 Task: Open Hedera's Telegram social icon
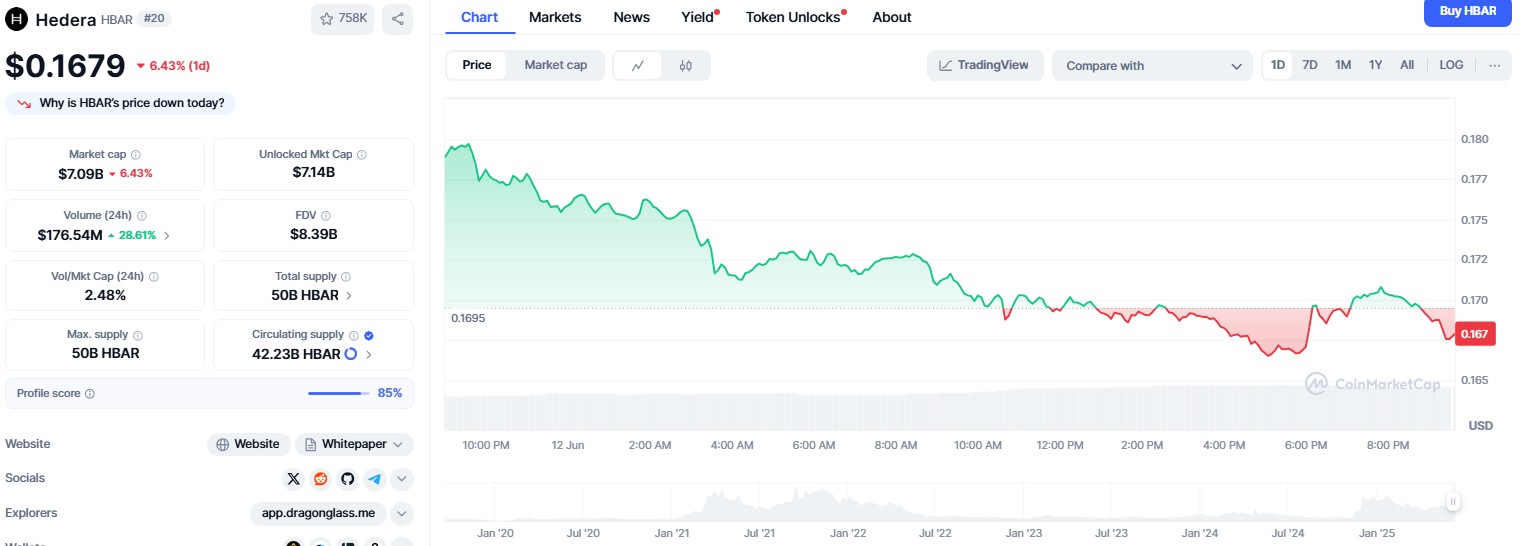pyautogui.click(x=374, y=479)
